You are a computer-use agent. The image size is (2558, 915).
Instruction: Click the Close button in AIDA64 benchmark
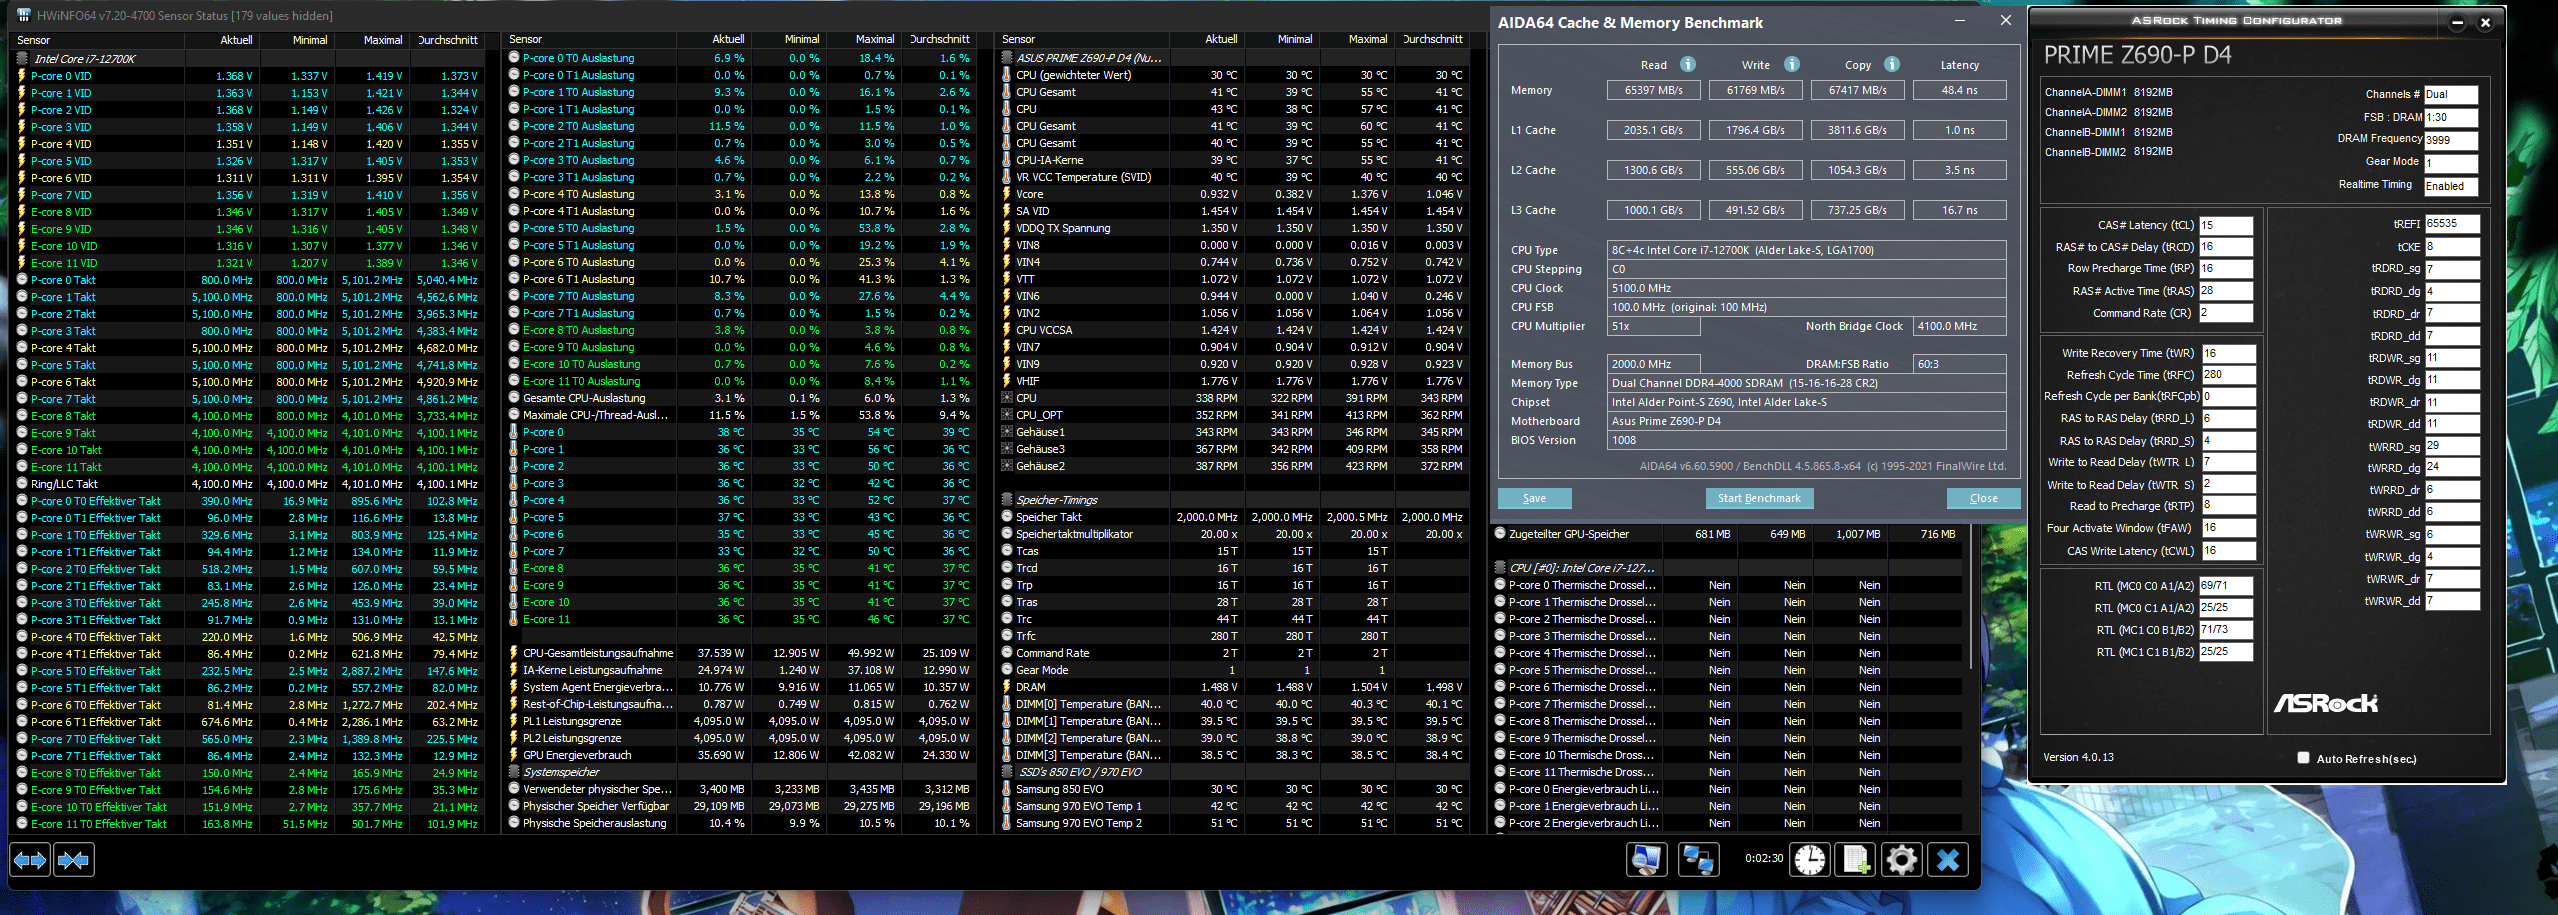[x=1983, y=498]
